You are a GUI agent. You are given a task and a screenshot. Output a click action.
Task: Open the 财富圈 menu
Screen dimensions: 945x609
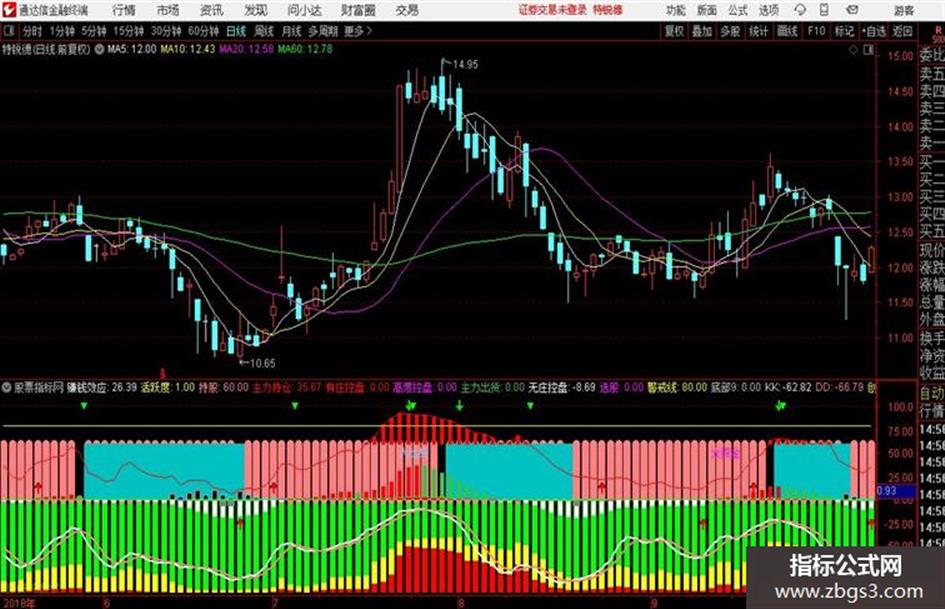tap(358, 10)
